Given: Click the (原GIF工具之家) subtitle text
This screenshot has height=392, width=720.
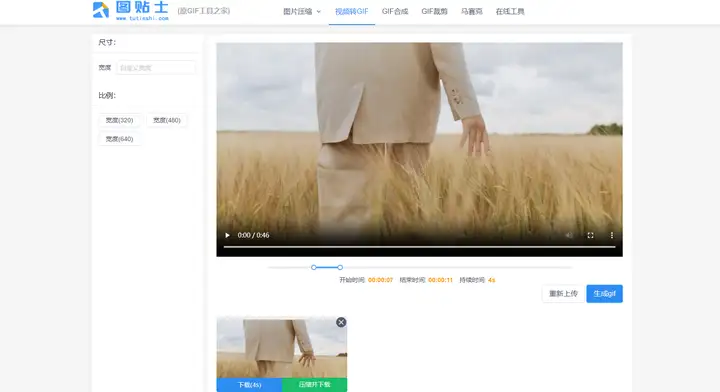Looking at the screenshot, I should click(203, 11).
